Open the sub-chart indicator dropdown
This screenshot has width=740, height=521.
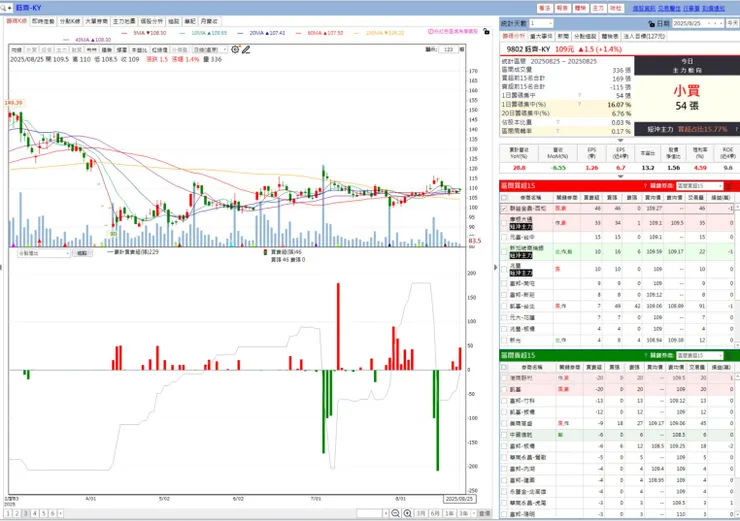tap(43, 253)
